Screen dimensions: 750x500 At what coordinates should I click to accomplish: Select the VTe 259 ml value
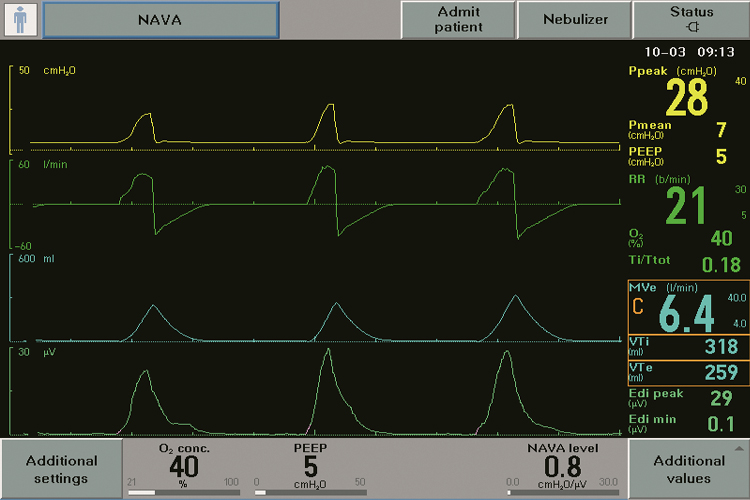tap(686, 372)
